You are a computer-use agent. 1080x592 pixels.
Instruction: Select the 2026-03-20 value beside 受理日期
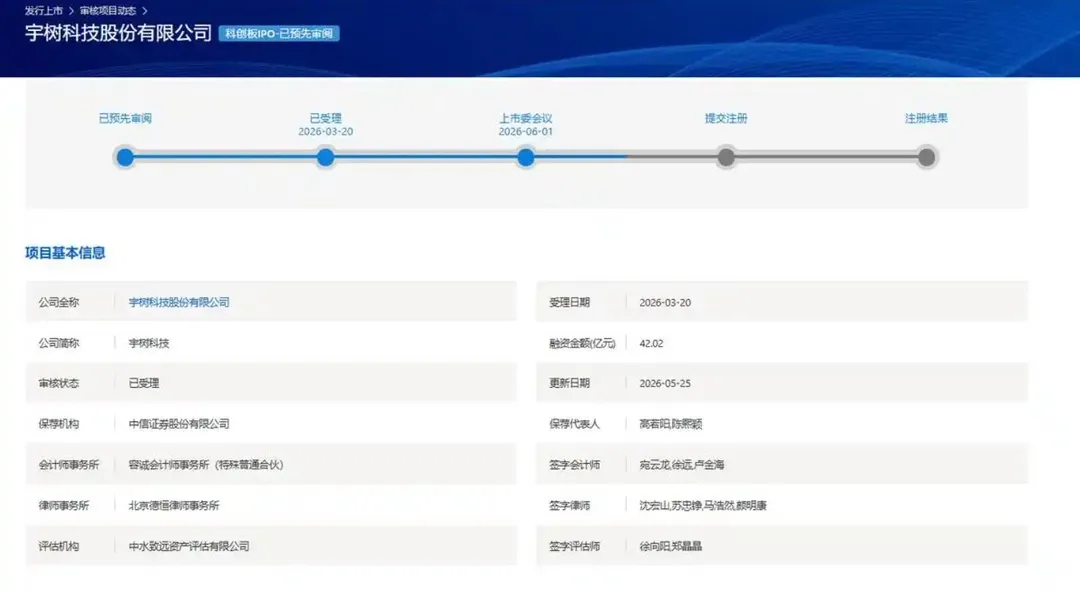(665, 303)
